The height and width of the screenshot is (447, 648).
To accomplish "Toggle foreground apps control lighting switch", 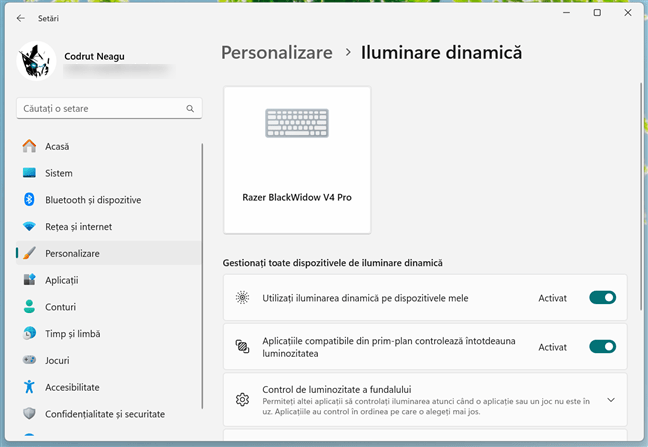I will (x=602, y=347).
